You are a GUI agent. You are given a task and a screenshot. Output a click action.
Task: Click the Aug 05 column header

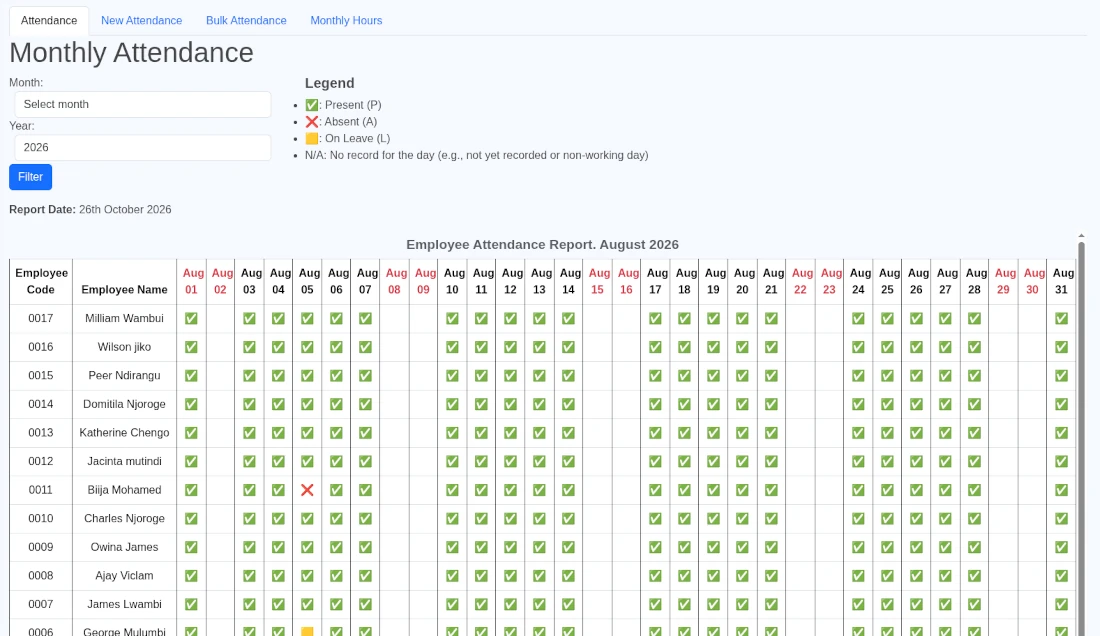pos(307,281)
